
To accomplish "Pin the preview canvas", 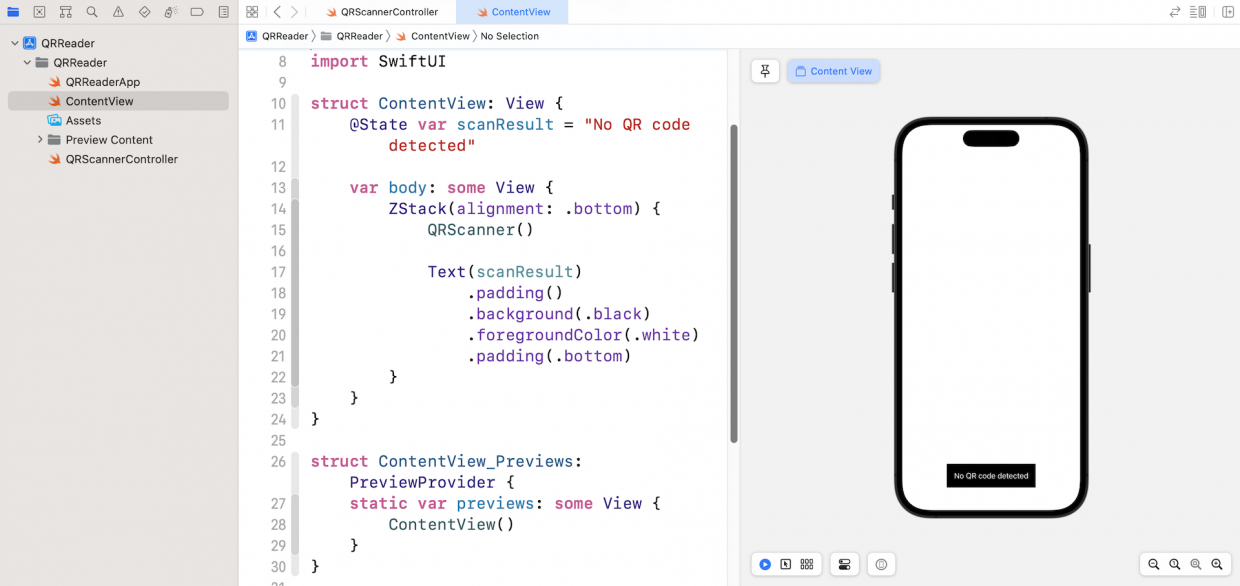I will pyautogui.click(x=765, y=71).
